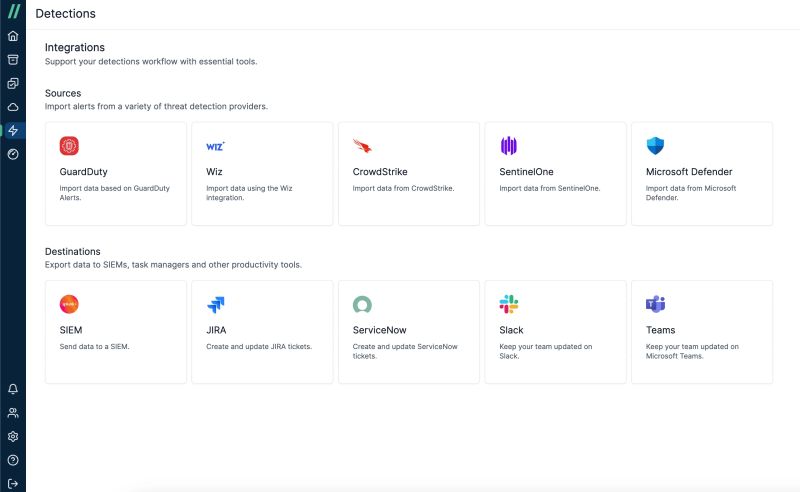Open the cloud sidebar icon

13,107
